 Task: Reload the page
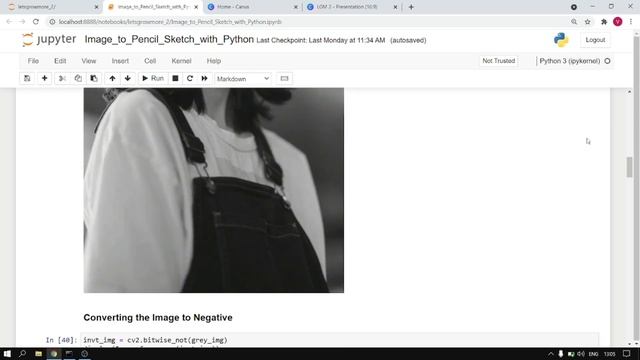(36, 22)
